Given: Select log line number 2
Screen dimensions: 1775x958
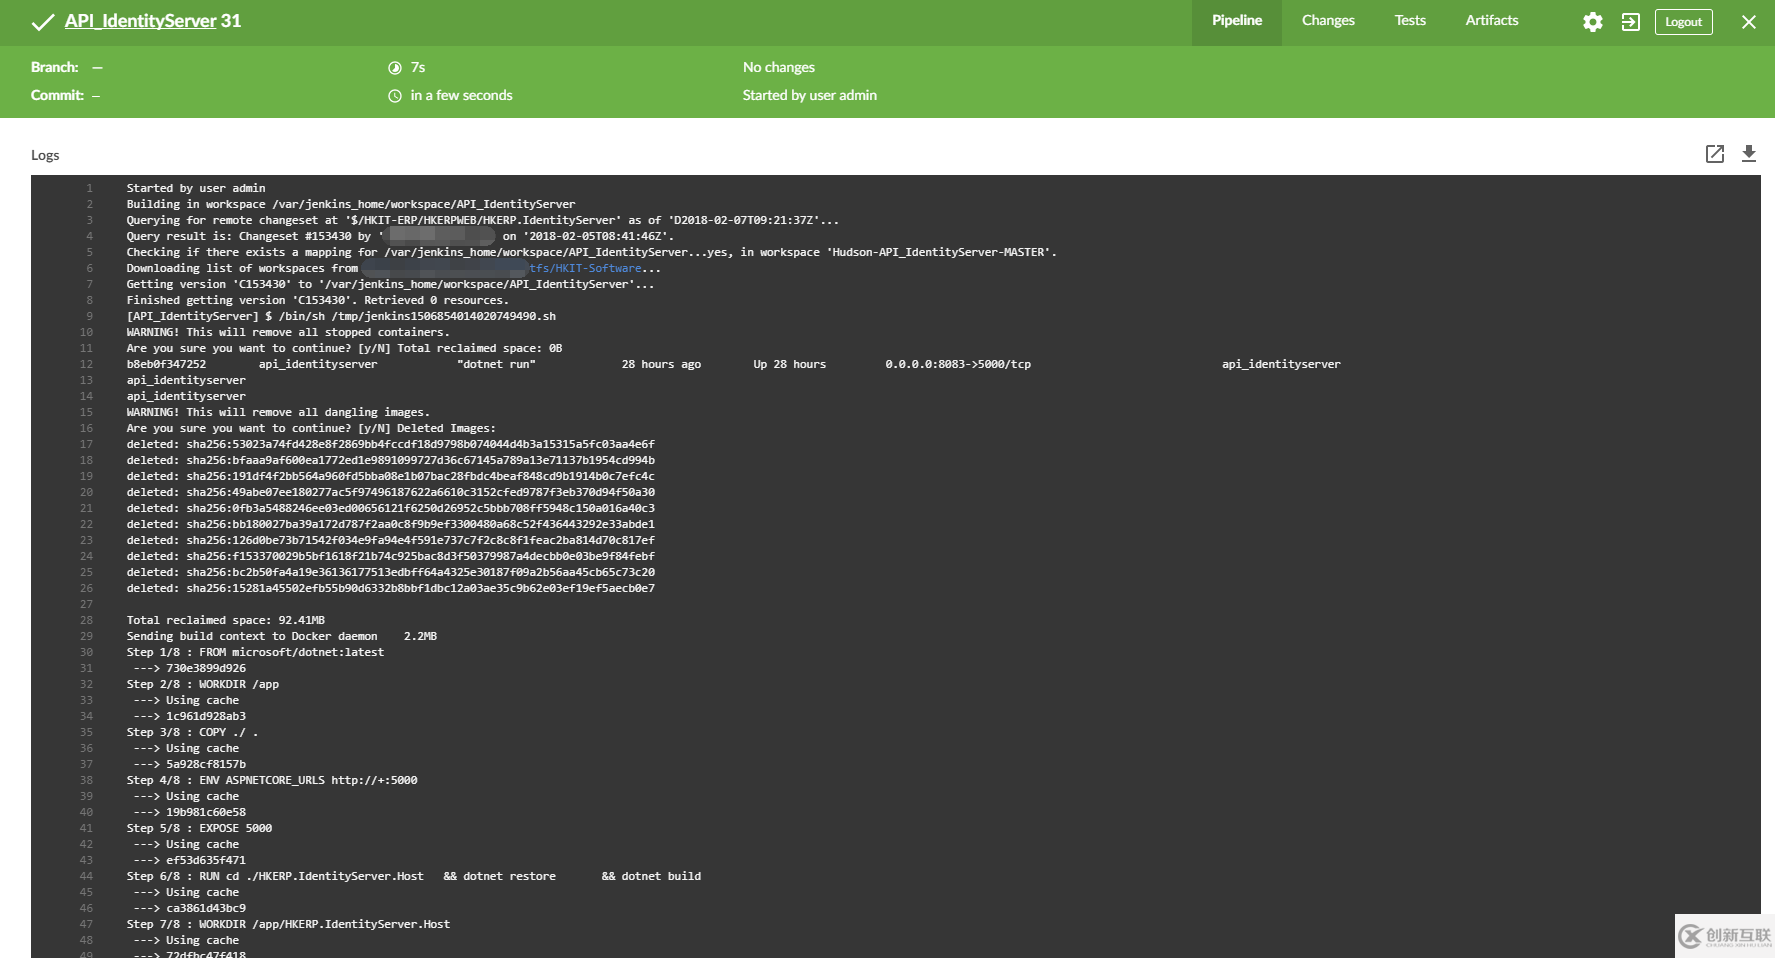Looking at the screenshot, I should point(89,204).
